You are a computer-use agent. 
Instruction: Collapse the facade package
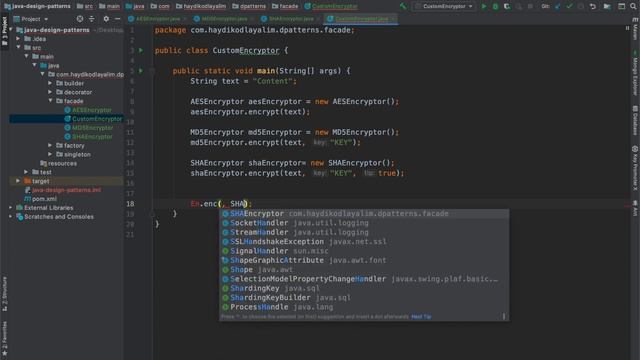[x=51, y=101]
